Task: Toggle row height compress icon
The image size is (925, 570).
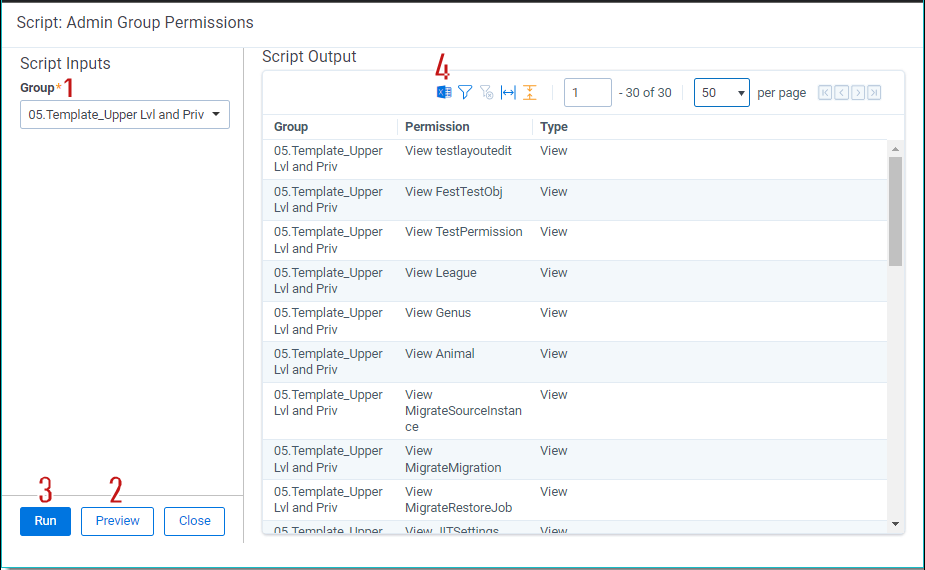Action: tap(530, 93)
